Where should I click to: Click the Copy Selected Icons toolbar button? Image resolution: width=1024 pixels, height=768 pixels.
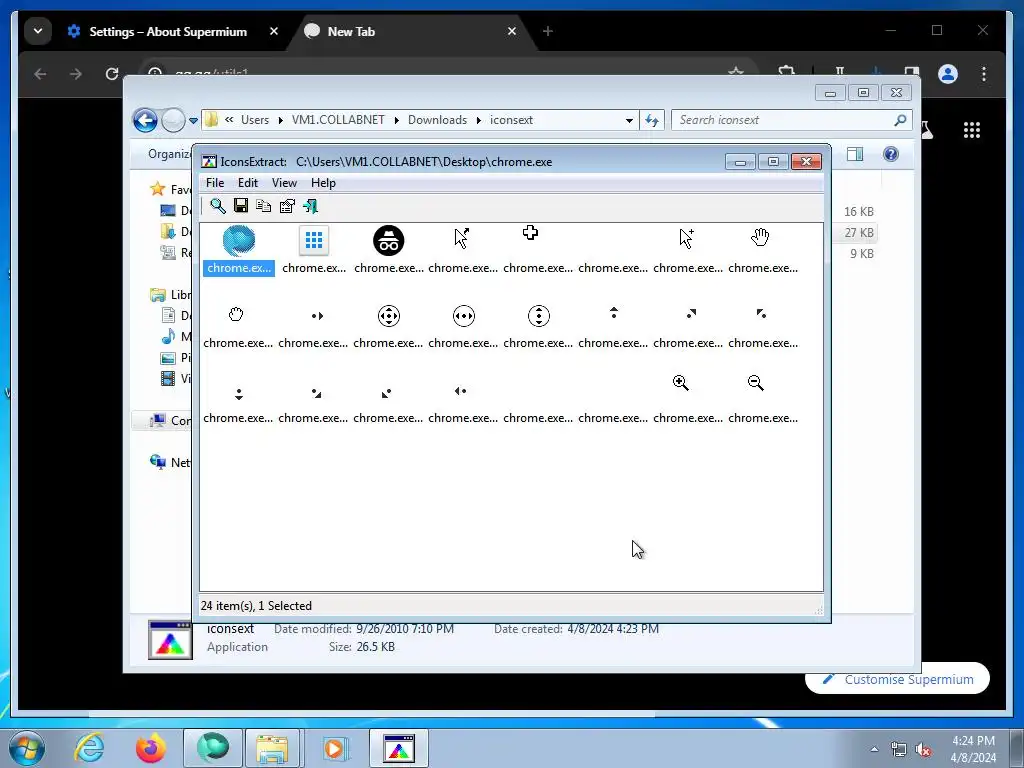(x=264, y=206)
